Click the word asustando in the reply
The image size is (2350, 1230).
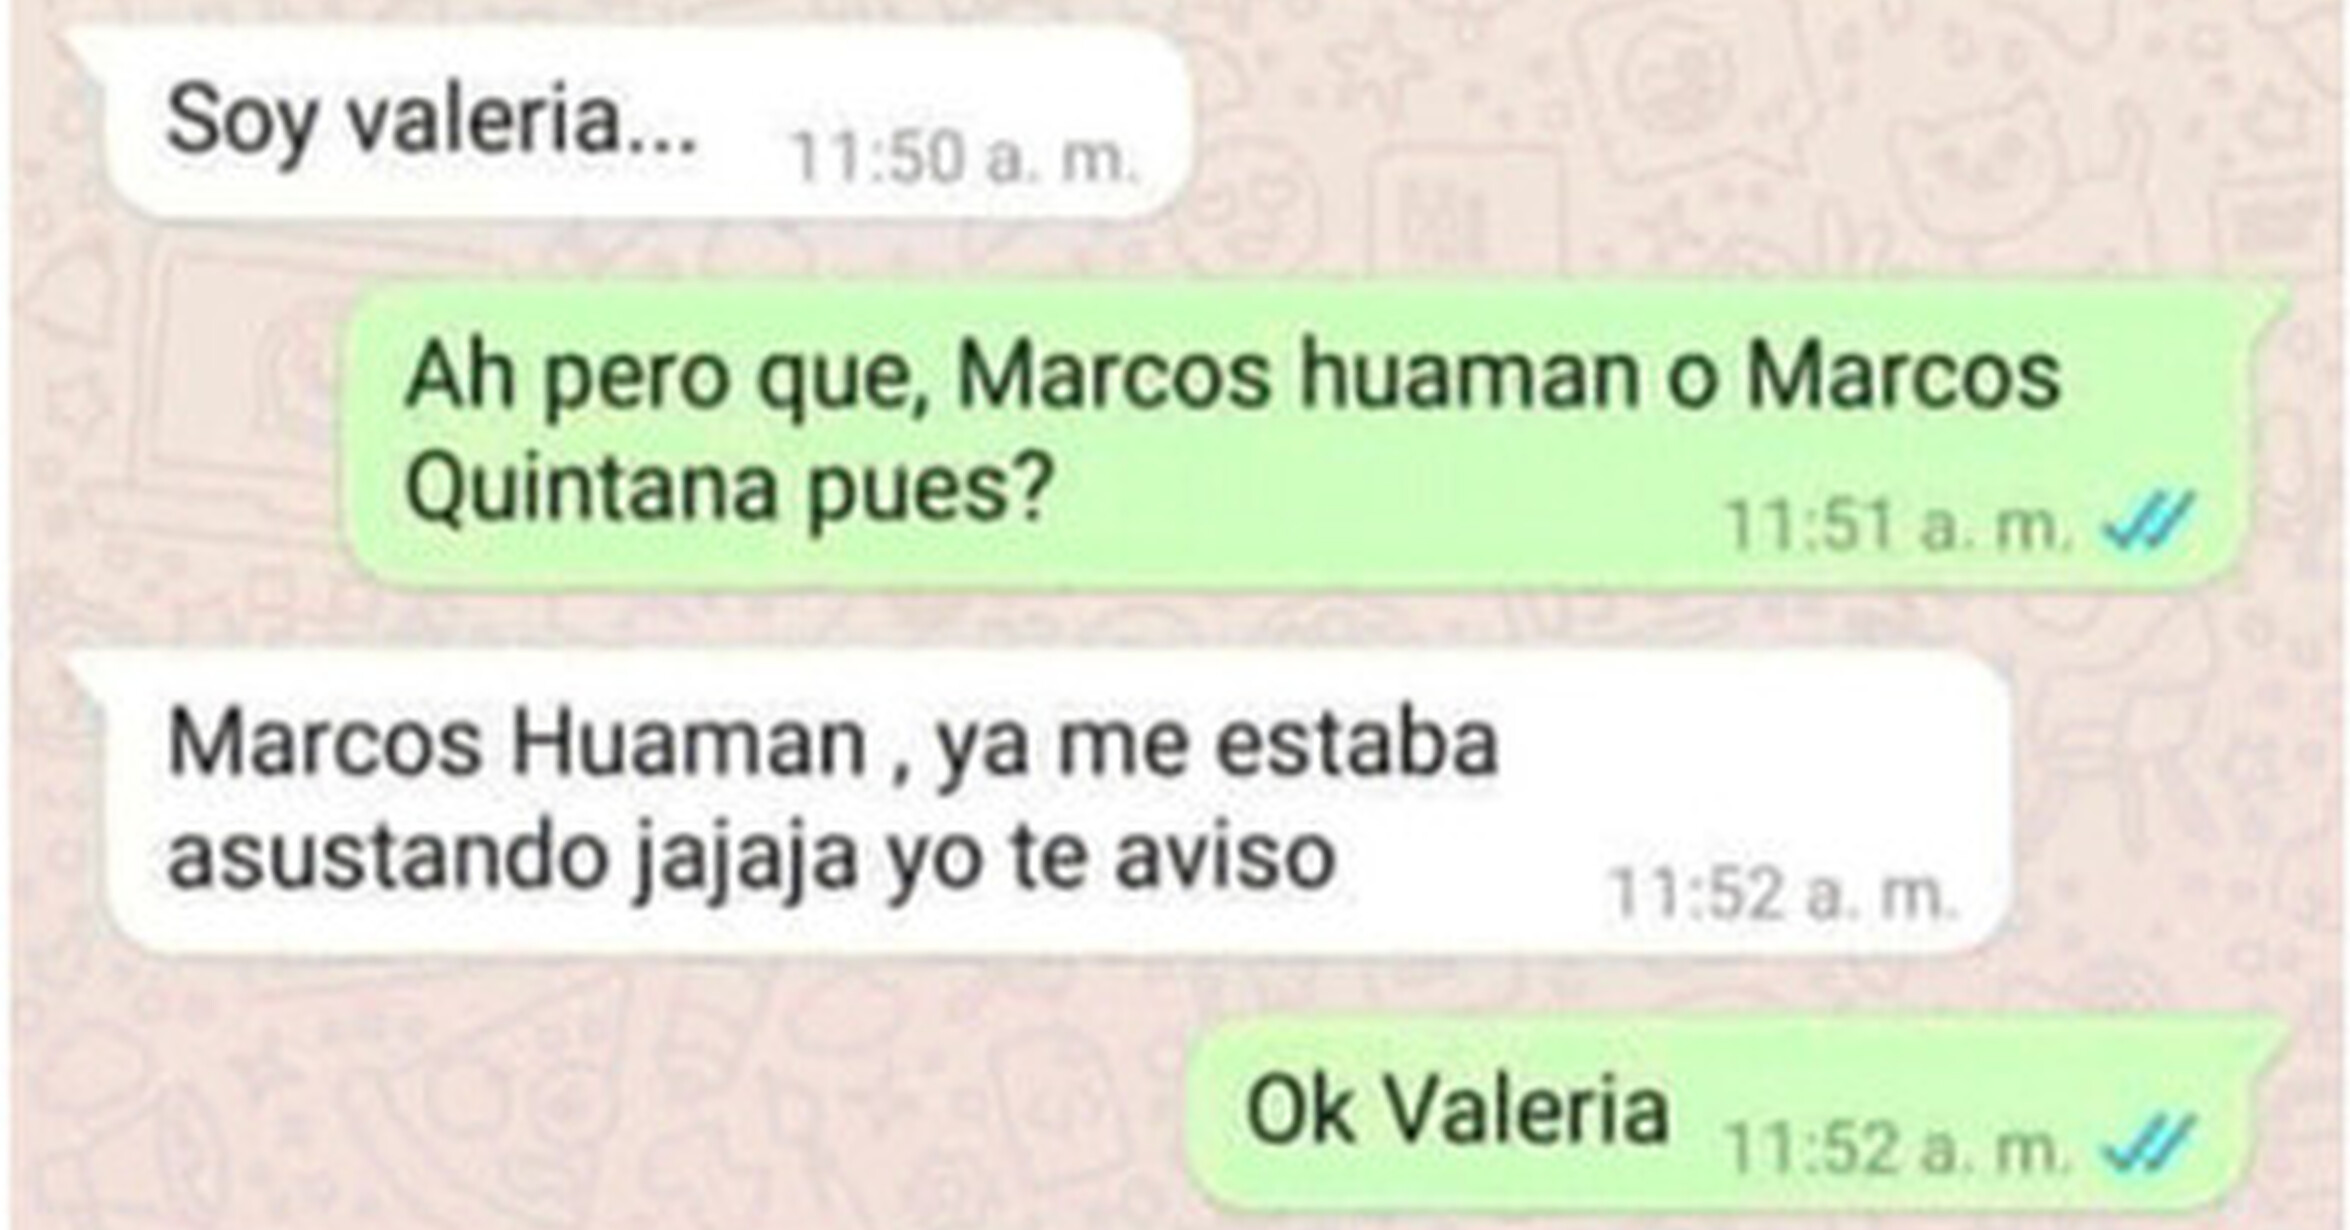pos(388,858)
